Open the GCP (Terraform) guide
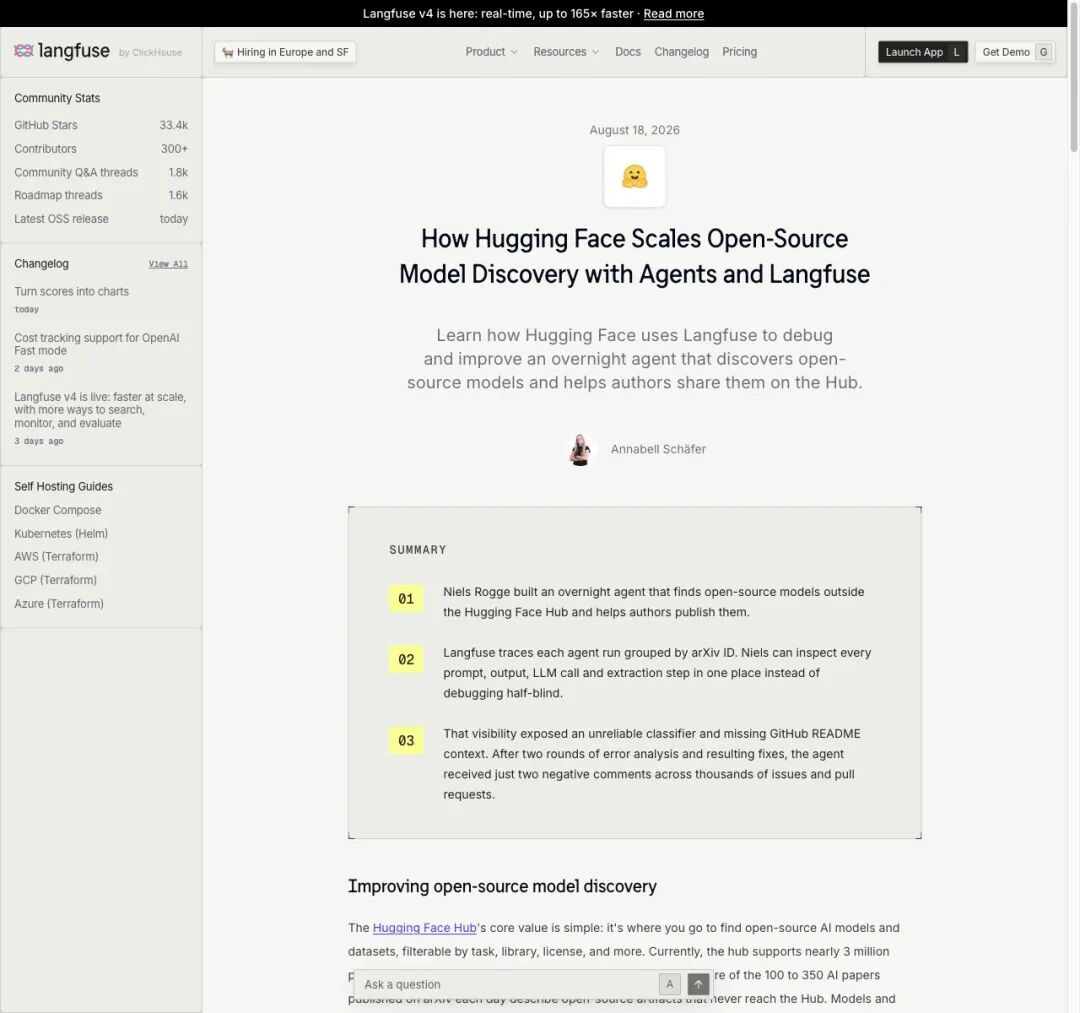The image size is (1080, 1013). (x=56, y=580)
